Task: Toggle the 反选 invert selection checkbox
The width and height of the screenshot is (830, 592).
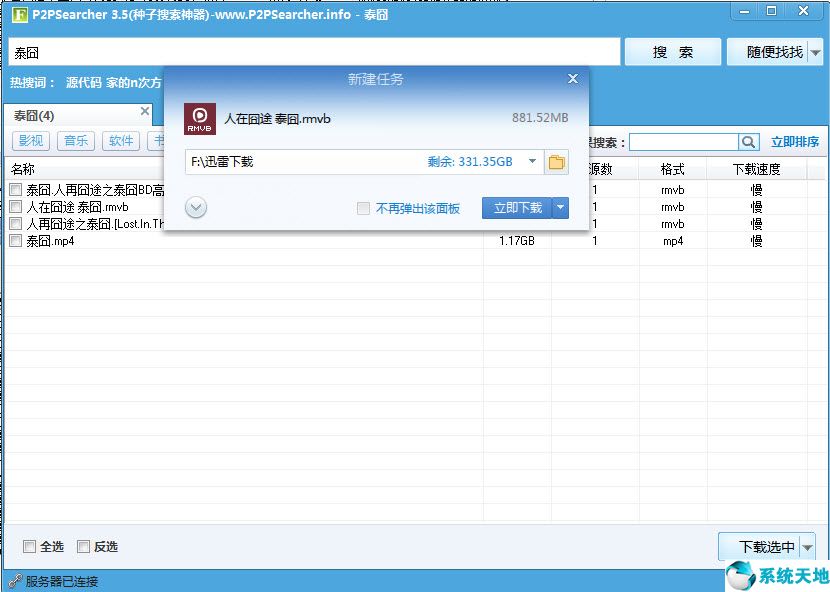Action: [x=84, y=546]
